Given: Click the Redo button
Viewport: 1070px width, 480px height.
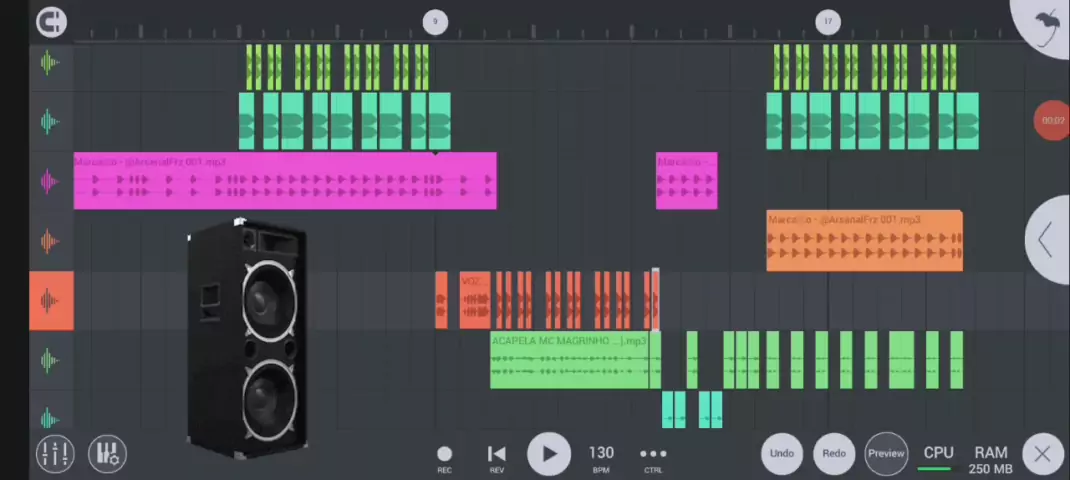Looking at the screenshot, I should click(834, 454).
